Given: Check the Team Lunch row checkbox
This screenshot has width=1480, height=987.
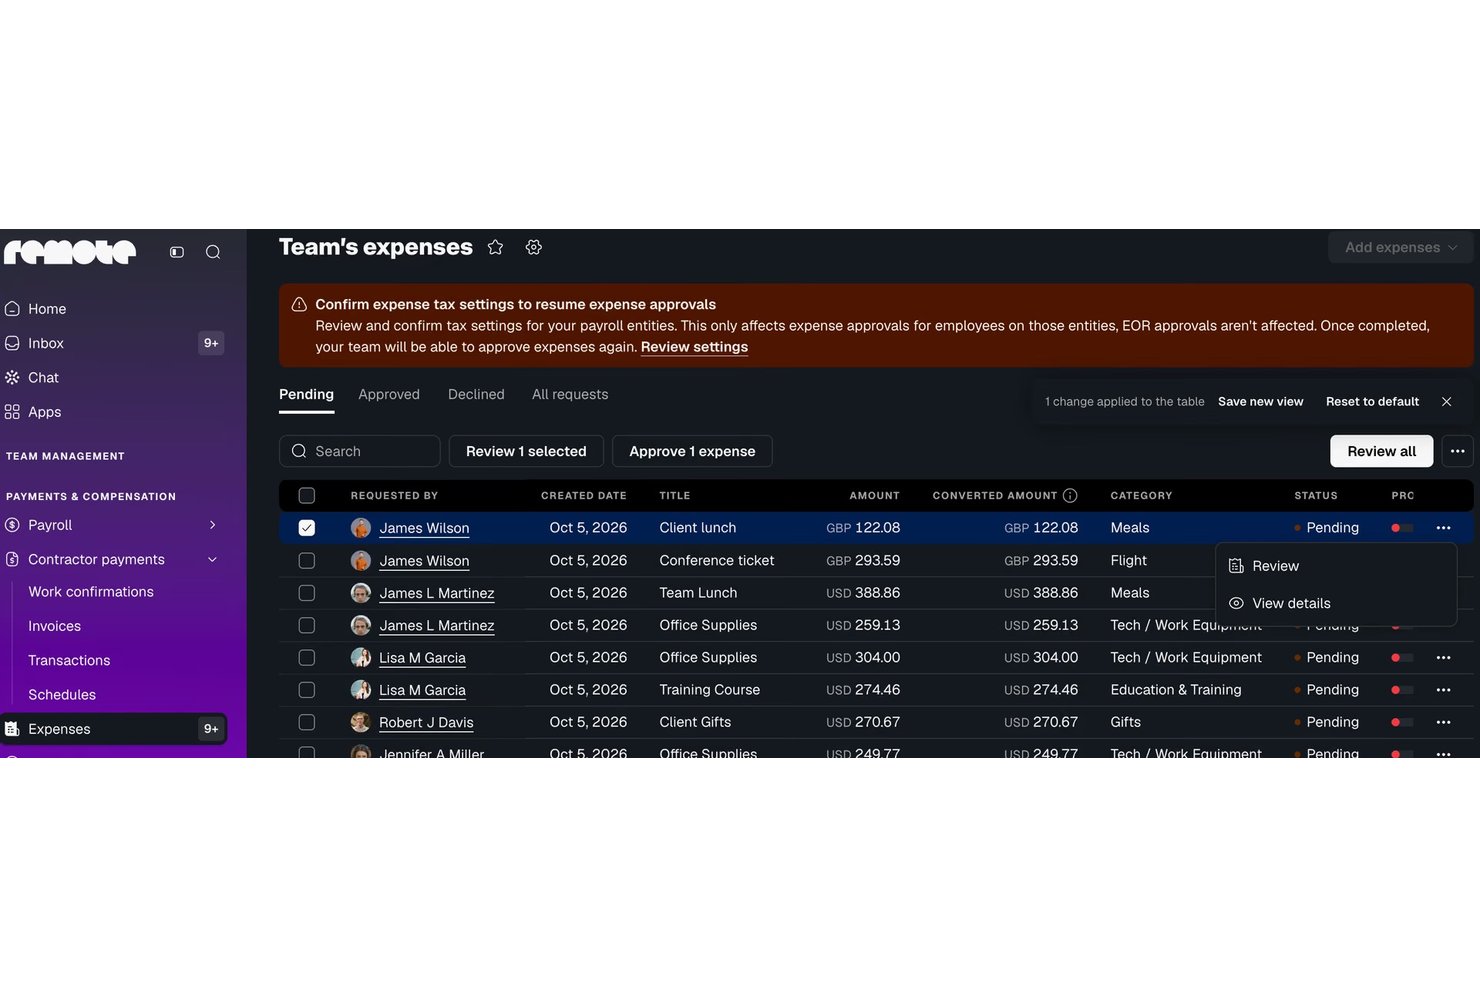Looking at the screenshot, I should coord(307,593).
